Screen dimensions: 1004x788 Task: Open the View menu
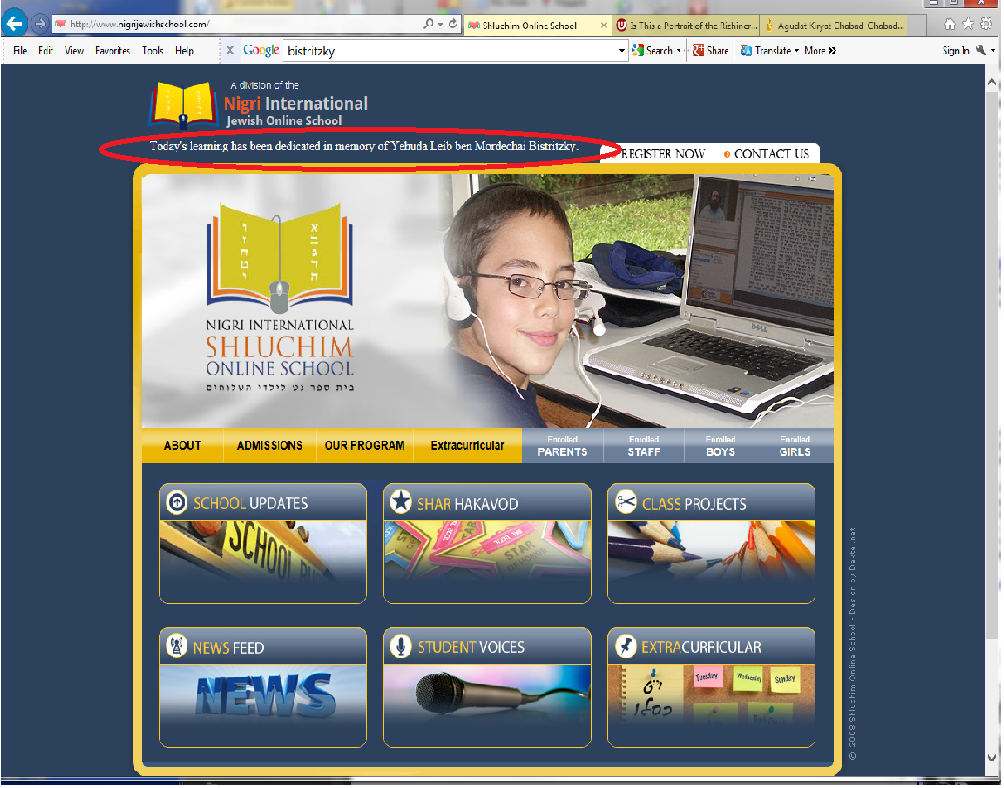[x=74, y=51]
